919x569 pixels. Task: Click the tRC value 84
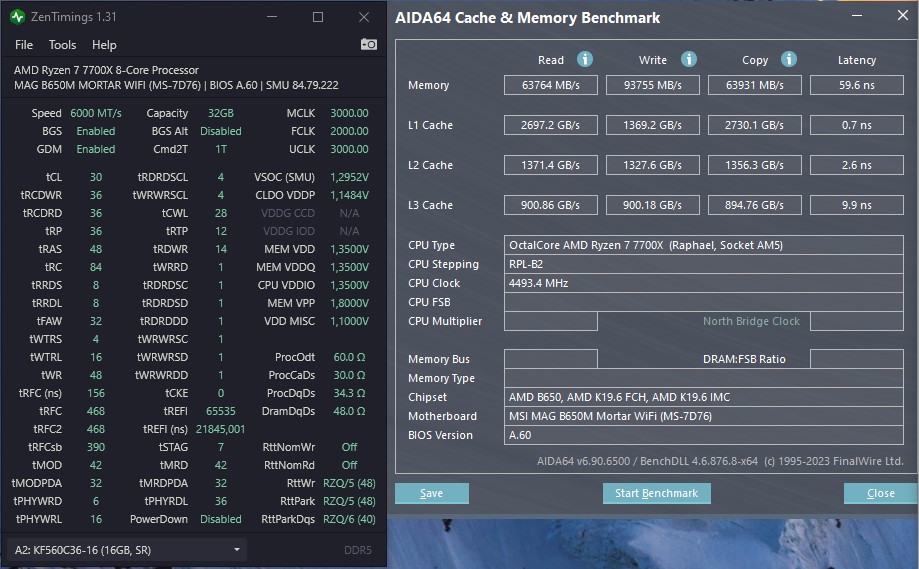pyautogui.click(x=96, y=267)
